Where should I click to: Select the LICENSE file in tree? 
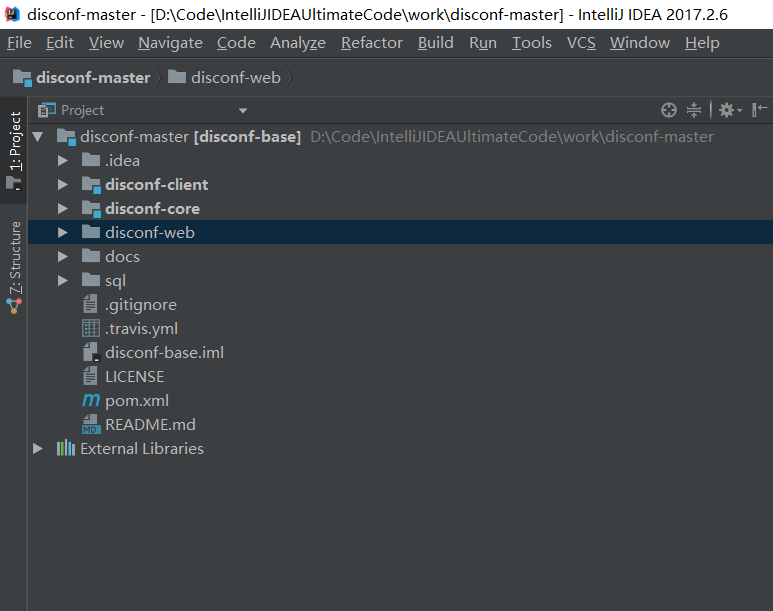click(134, 376)
